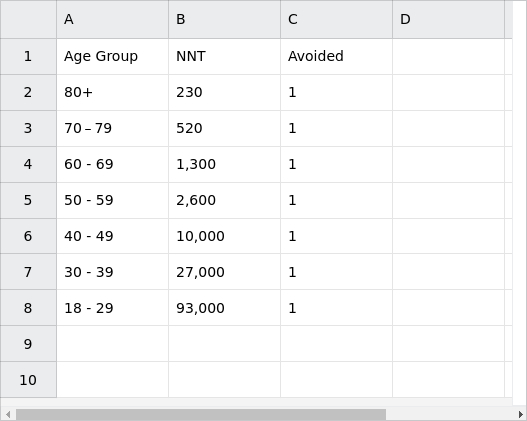The width and height of the screenshot is (527, 421).
Task: Select row 5 header
Action: 28,200
